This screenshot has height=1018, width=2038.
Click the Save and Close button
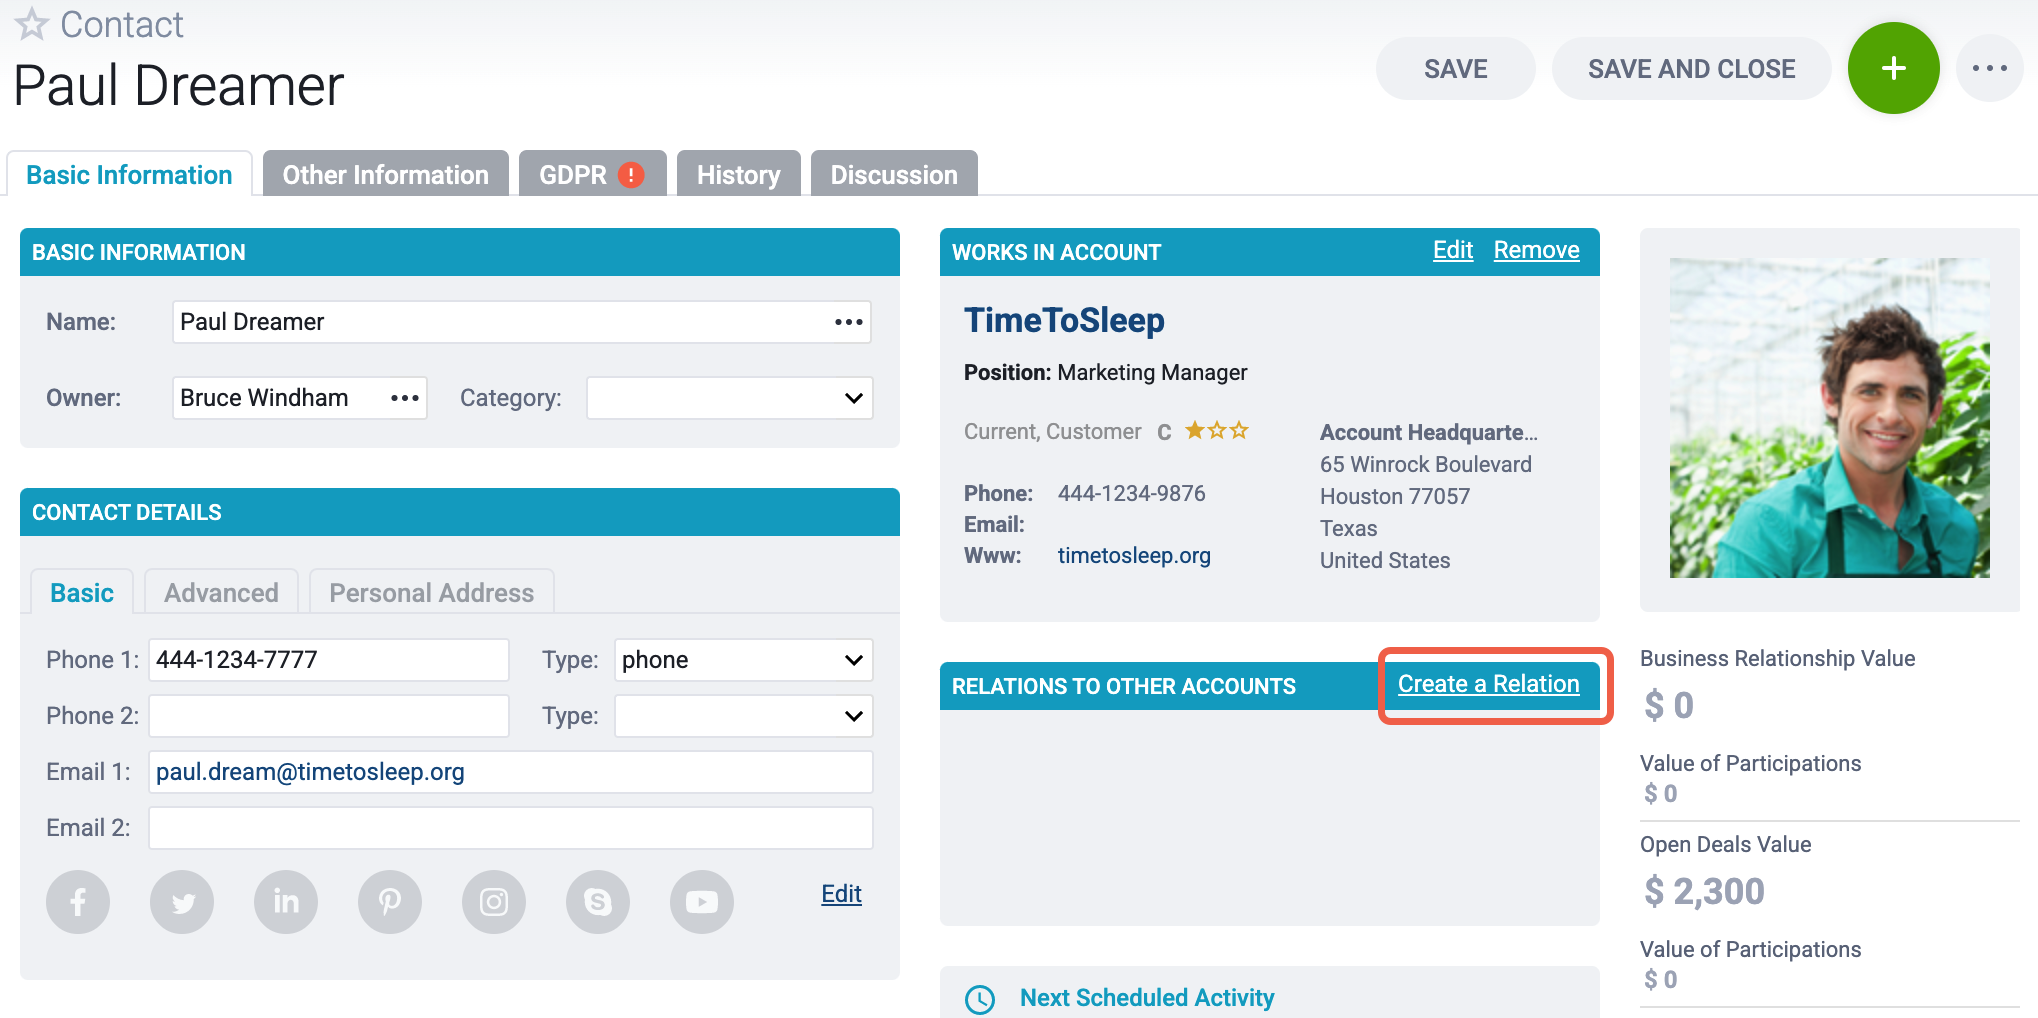tap(1692, 68)
